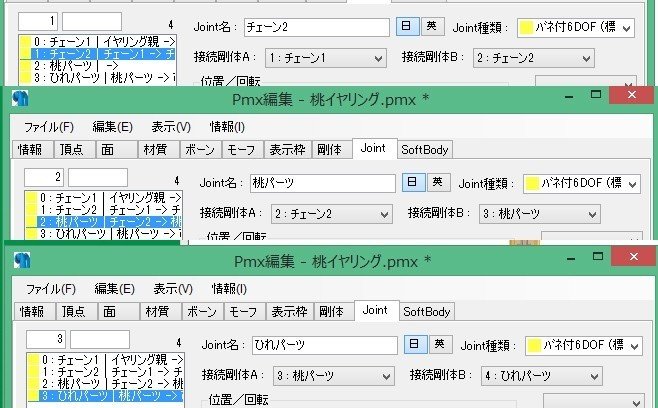Screen dimensions: 658x408
Task: Open Joint種類 dropdown in the 桃パーツ joint window
Action: click(x=581, y=184)
